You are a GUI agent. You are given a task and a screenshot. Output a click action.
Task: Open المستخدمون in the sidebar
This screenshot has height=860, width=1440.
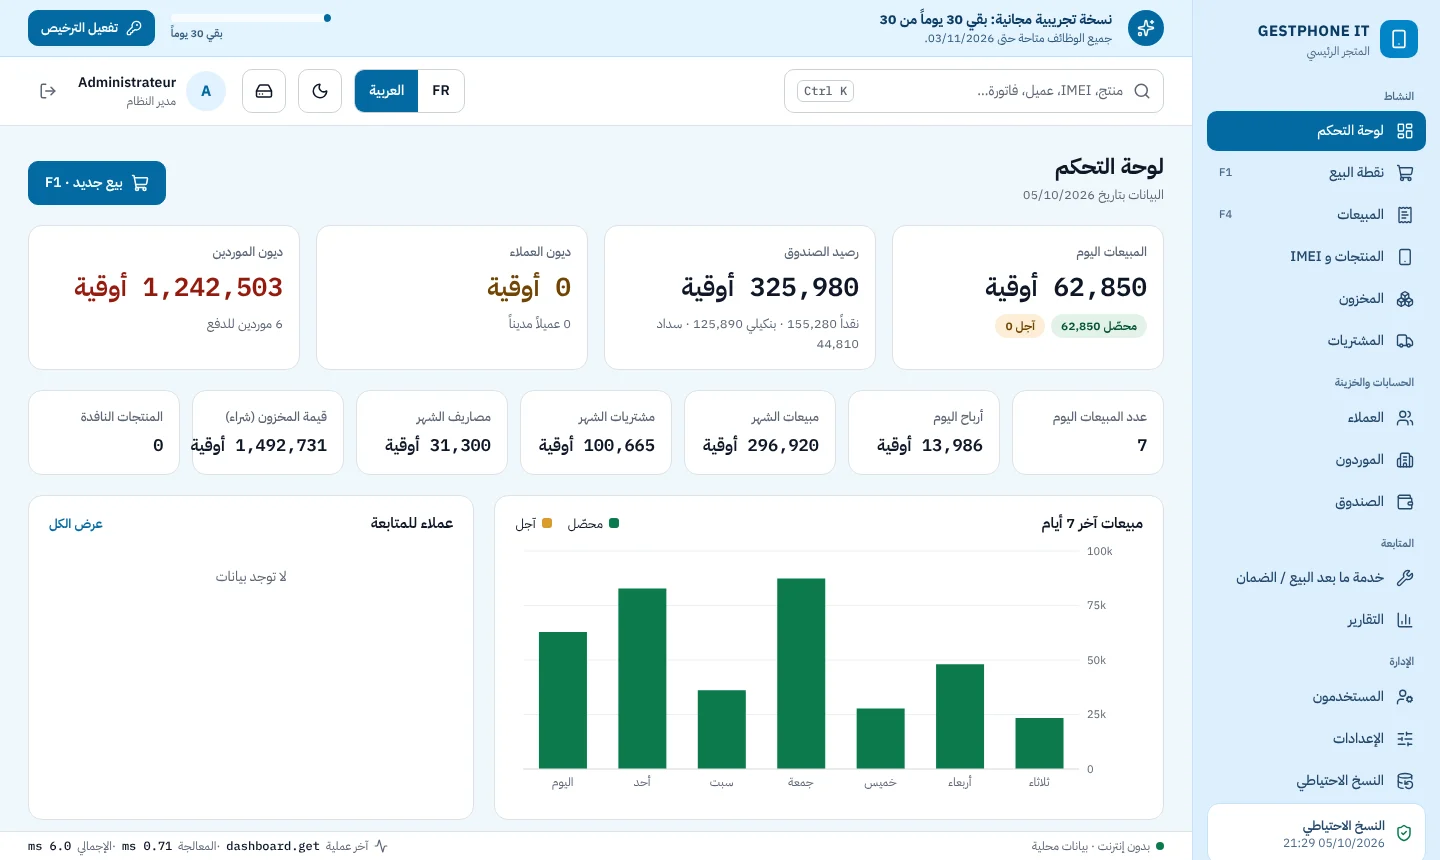[1316, 697]
